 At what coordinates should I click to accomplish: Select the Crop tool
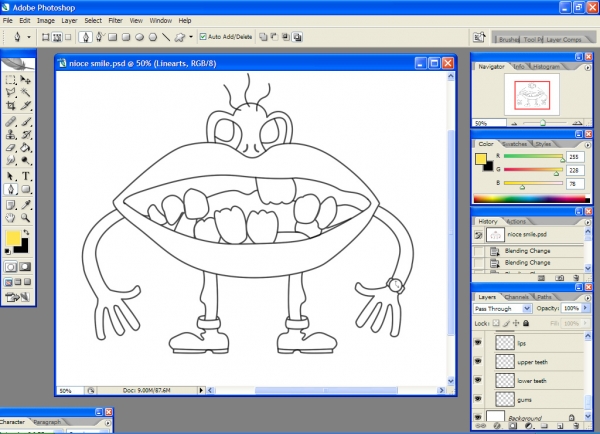pyautogui.click(x=10, y=105)
